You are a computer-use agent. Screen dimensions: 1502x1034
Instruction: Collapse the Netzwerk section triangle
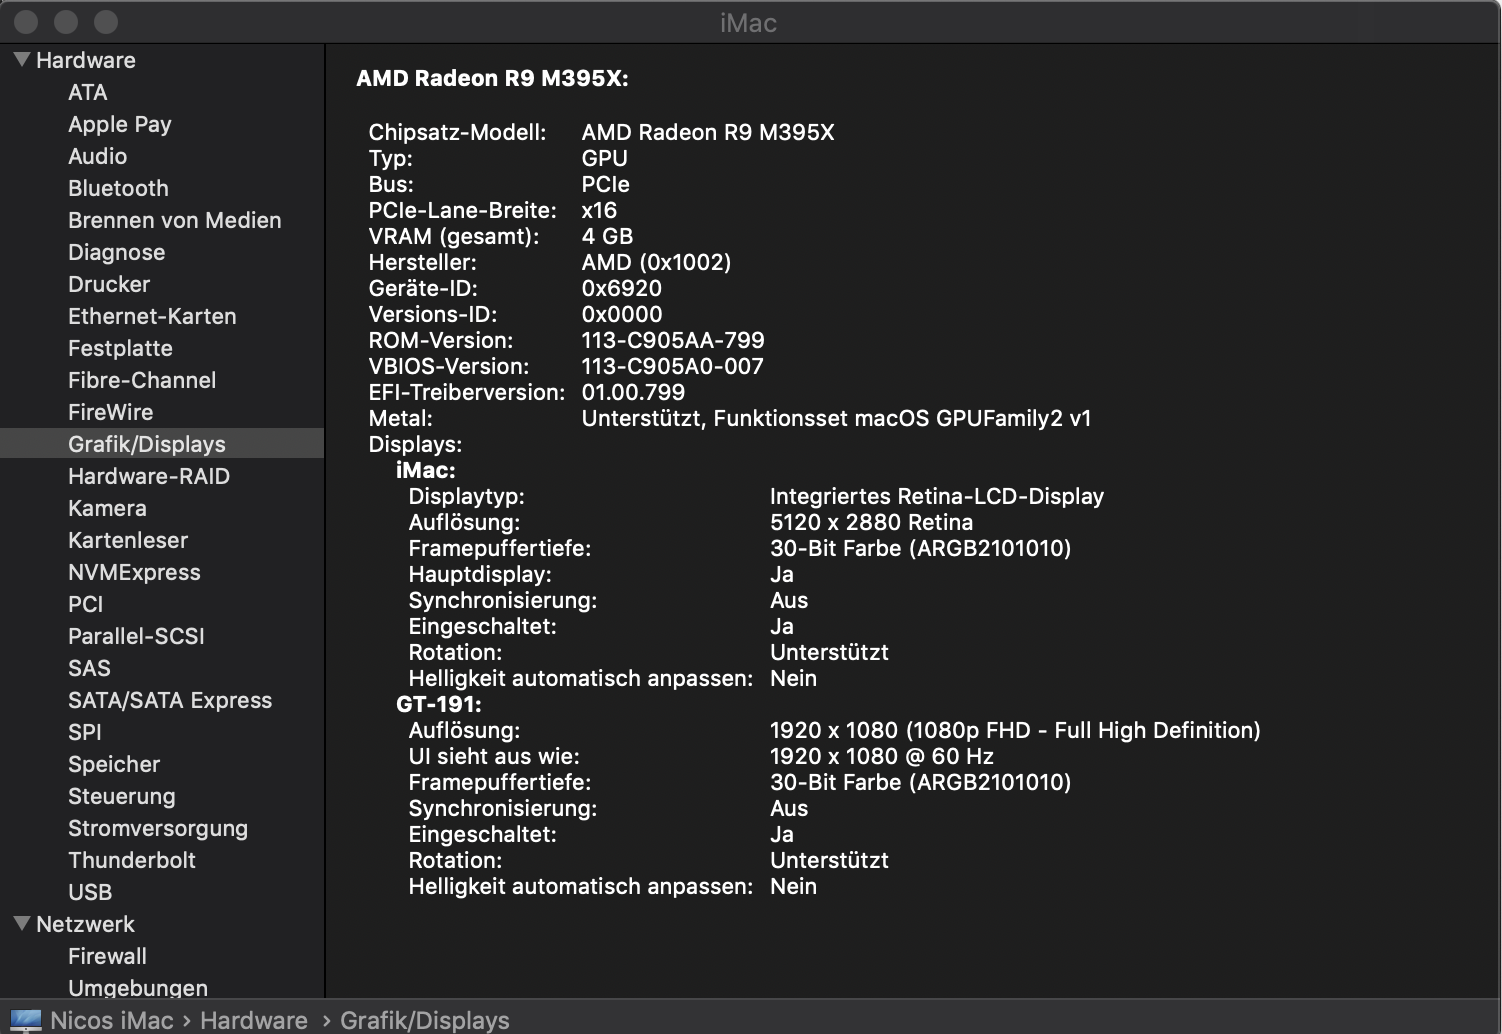coord(22,924)
